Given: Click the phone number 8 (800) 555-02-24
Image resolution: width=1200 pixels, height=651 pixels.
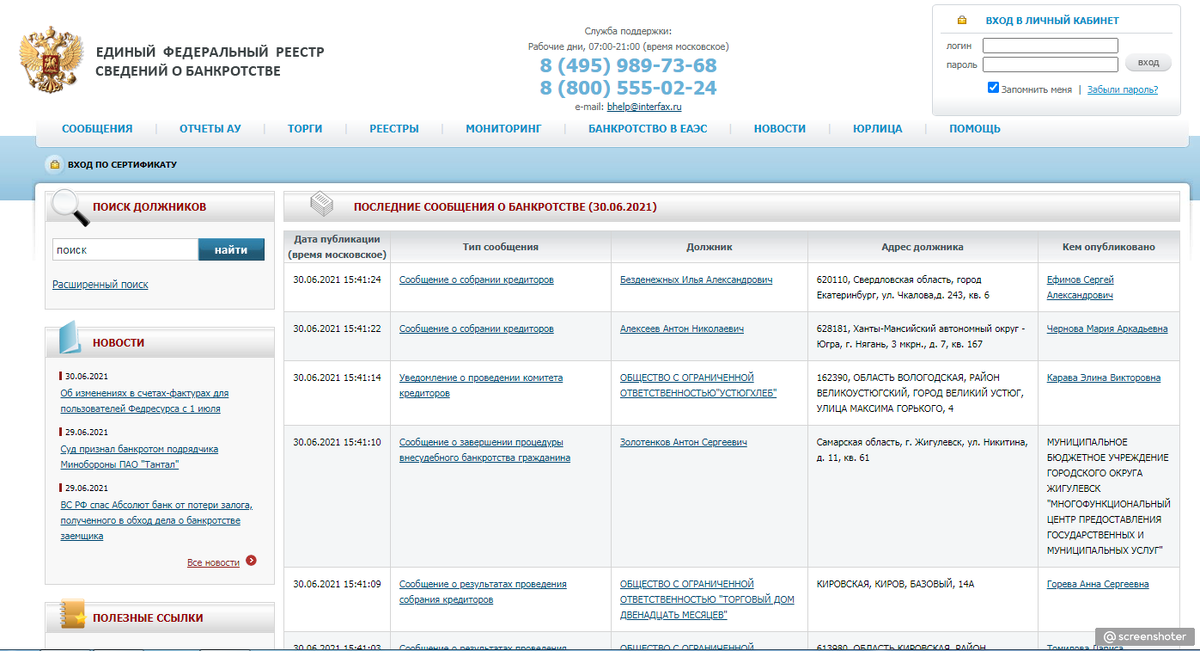Looking at the screenshot, I should tap(628, 88).
